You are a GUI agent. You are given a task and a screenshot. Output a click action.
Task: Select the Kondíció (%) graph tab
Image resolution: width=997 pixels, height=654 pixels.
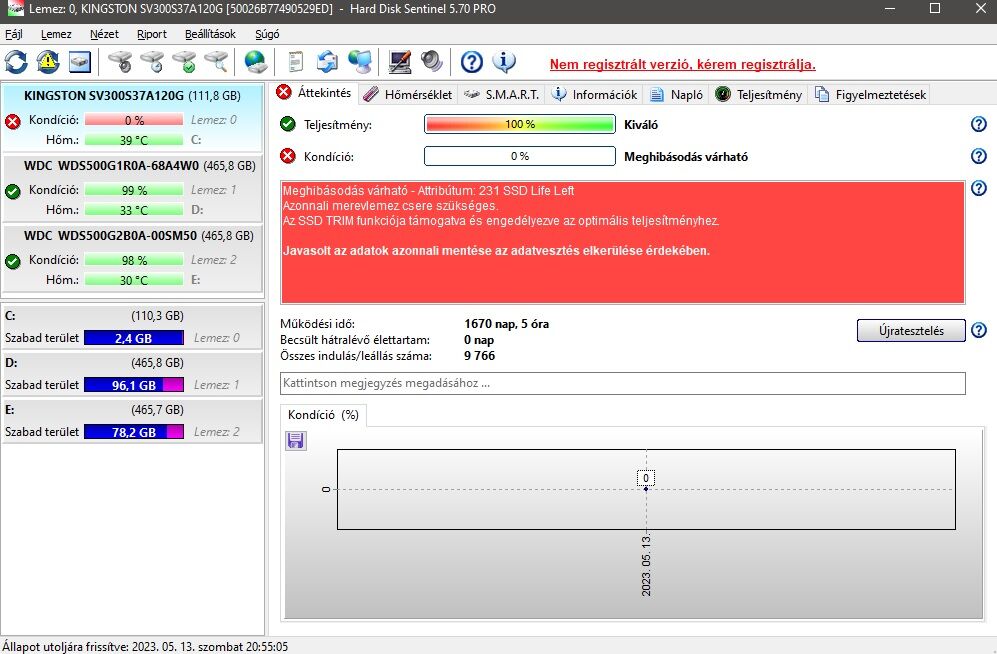tap(323, 415)
